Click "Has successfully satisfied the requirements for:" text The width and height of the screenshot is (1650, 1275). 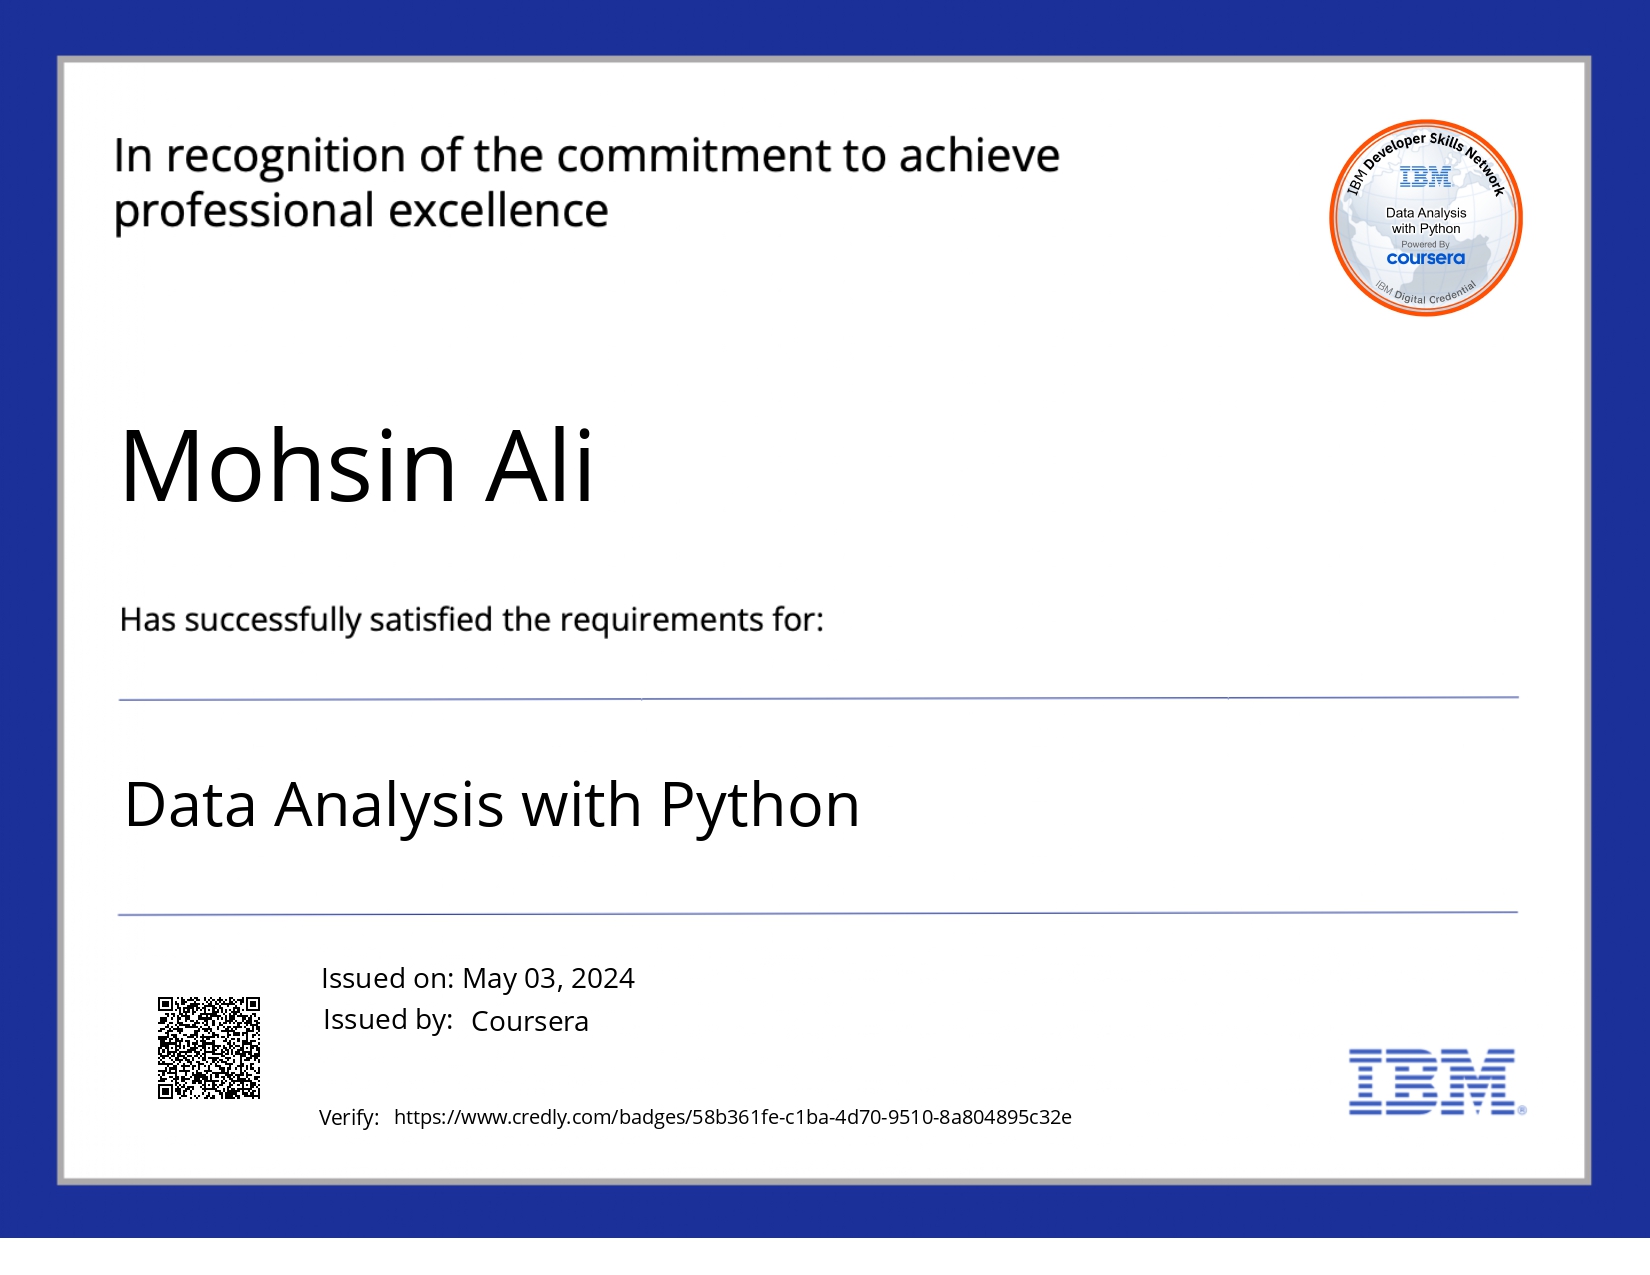click(471, 620)
